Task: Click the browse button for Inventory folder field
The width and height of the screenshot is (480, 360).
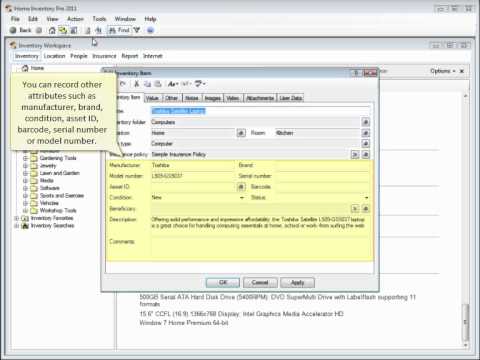Action: 366,122
